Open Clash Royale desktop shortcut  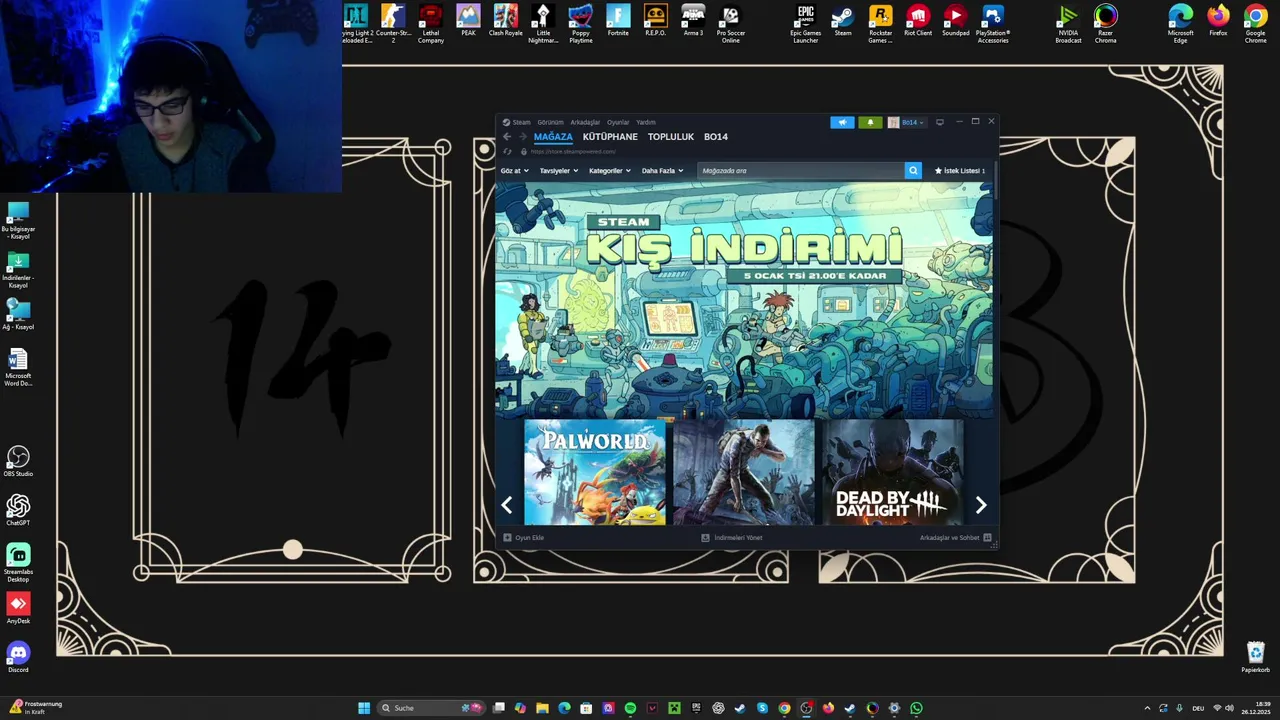click(506, 20)
